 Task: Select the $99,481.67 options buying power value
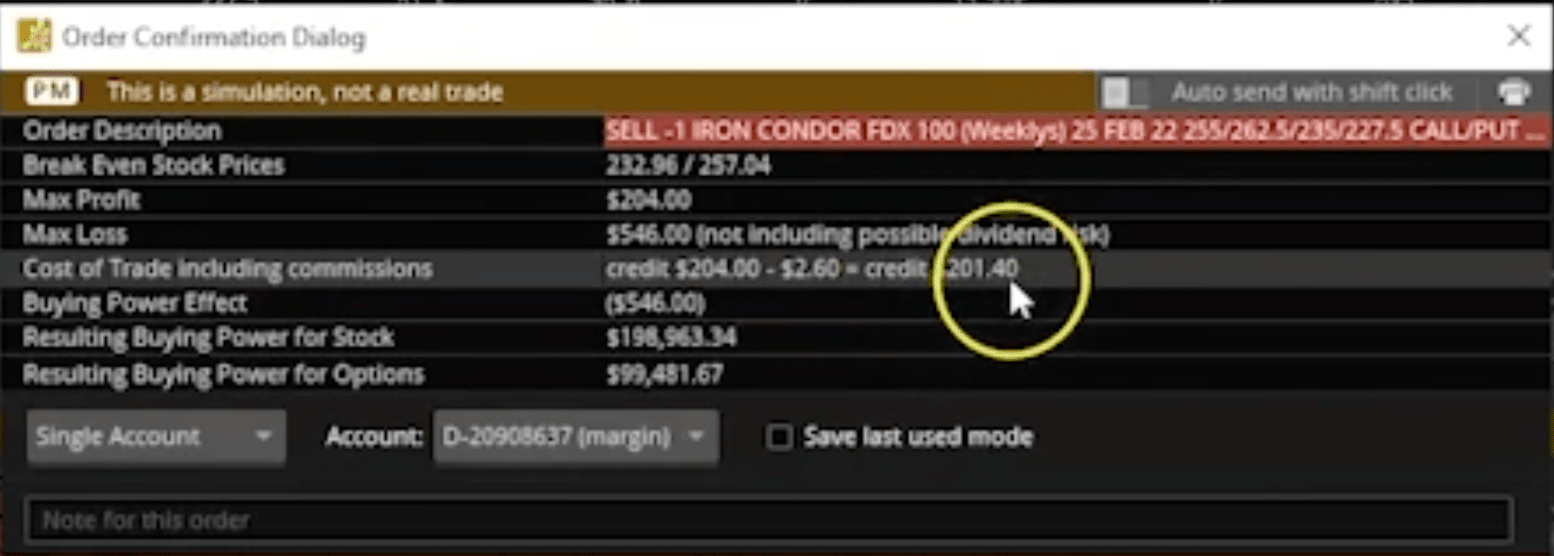coord(664,375)
